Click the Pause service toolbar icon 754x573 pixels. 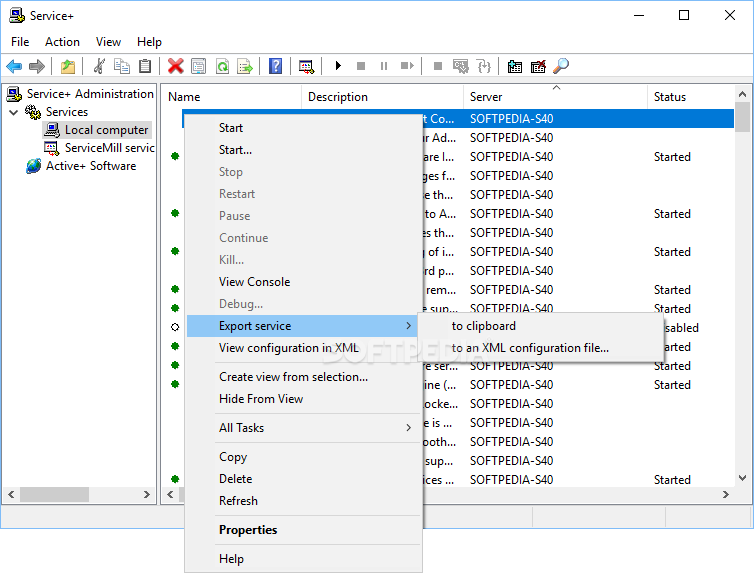384,65
